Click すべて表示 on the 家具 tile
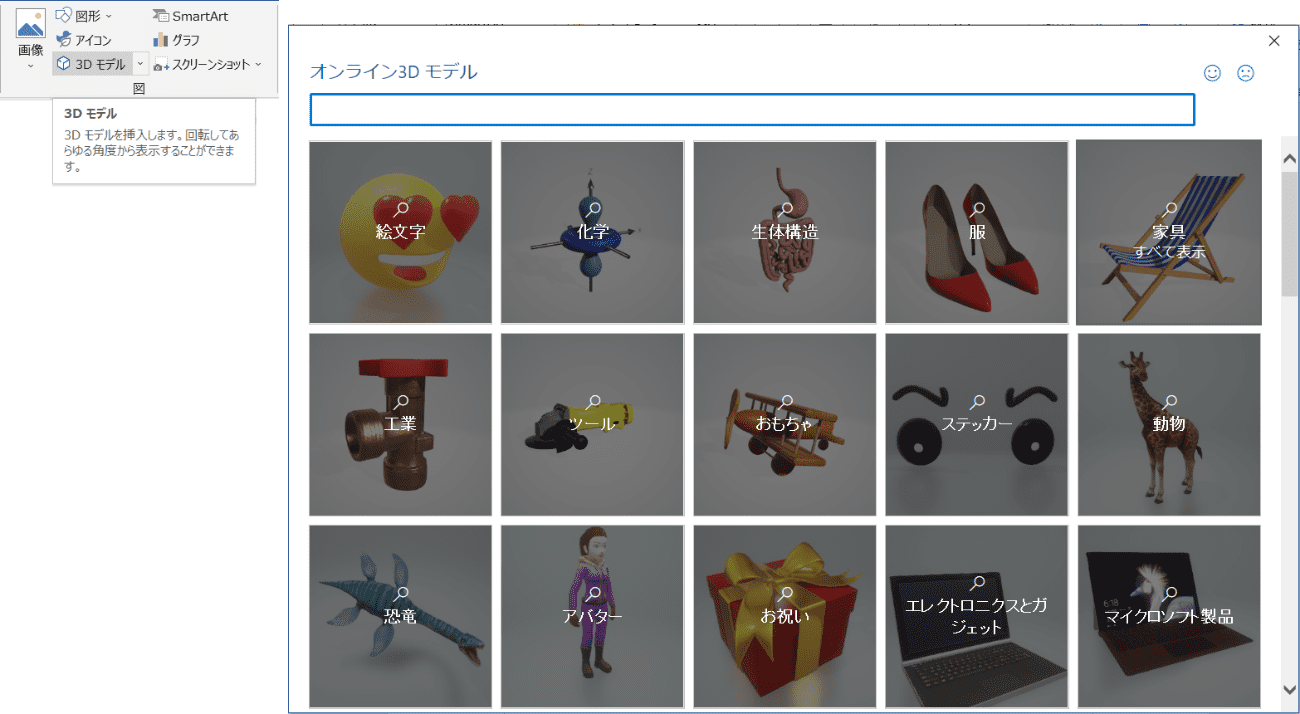 pos(1169,252)
